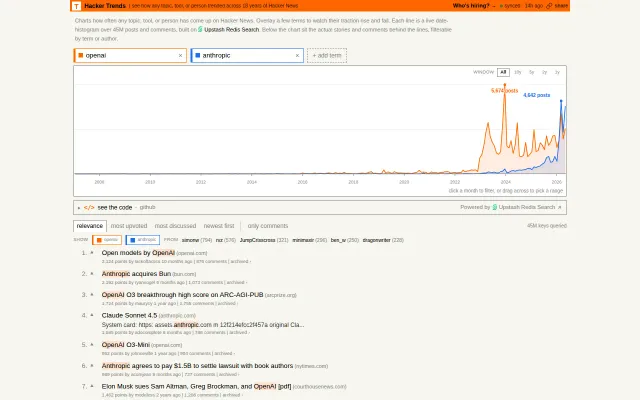Upvote the Anthropic acquires Bun story
Image resolution: width=640 pixels, height=400 pixels.
(92, 273)
